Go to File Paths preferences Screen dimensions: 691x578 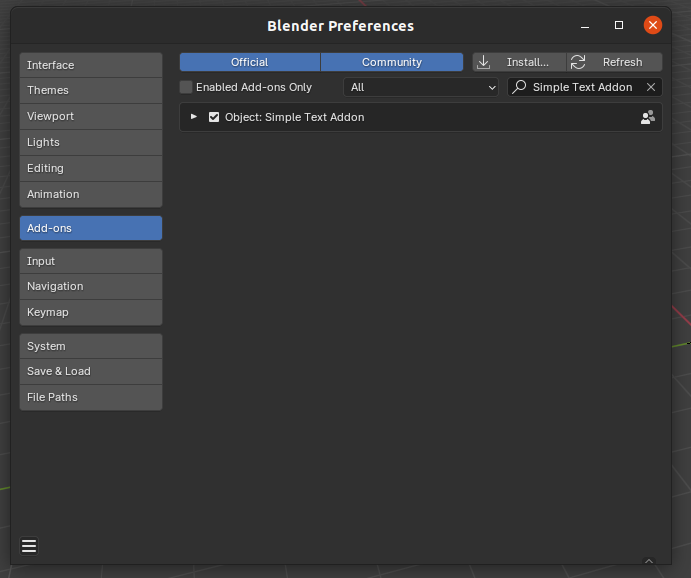tap(91, 397)
